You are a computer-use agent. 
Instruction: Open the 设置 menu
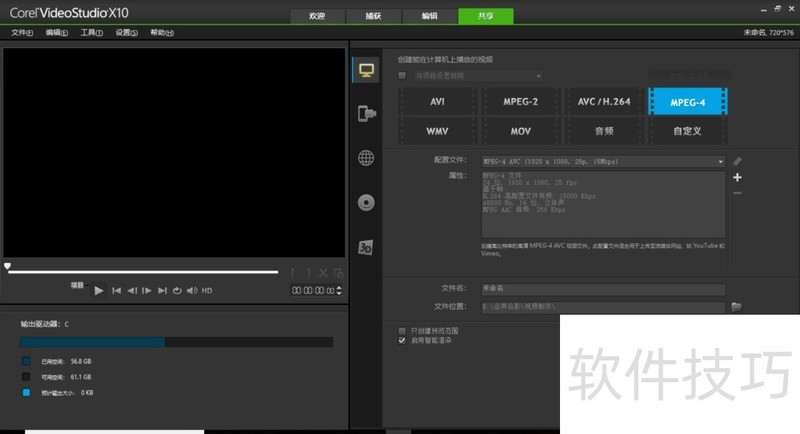click(x=126, y=33)
